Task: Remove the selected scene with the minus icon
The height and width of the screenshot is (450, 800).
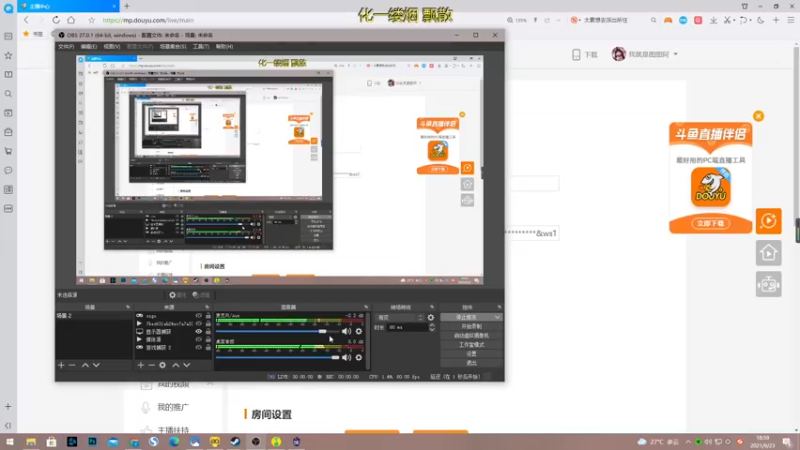Action: coord(72,365)
